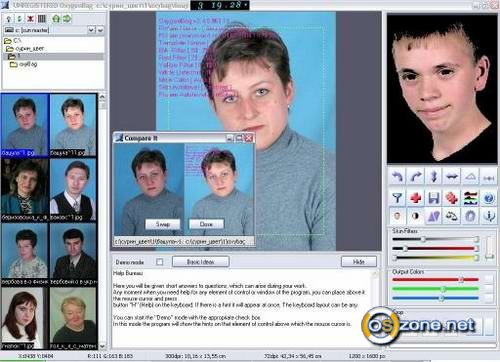Image resolution: width=500 pixels, height=362 pixels.
Task: Click Swap in the Compare It window
Action: pyautogui.click(x=163, y=224)
